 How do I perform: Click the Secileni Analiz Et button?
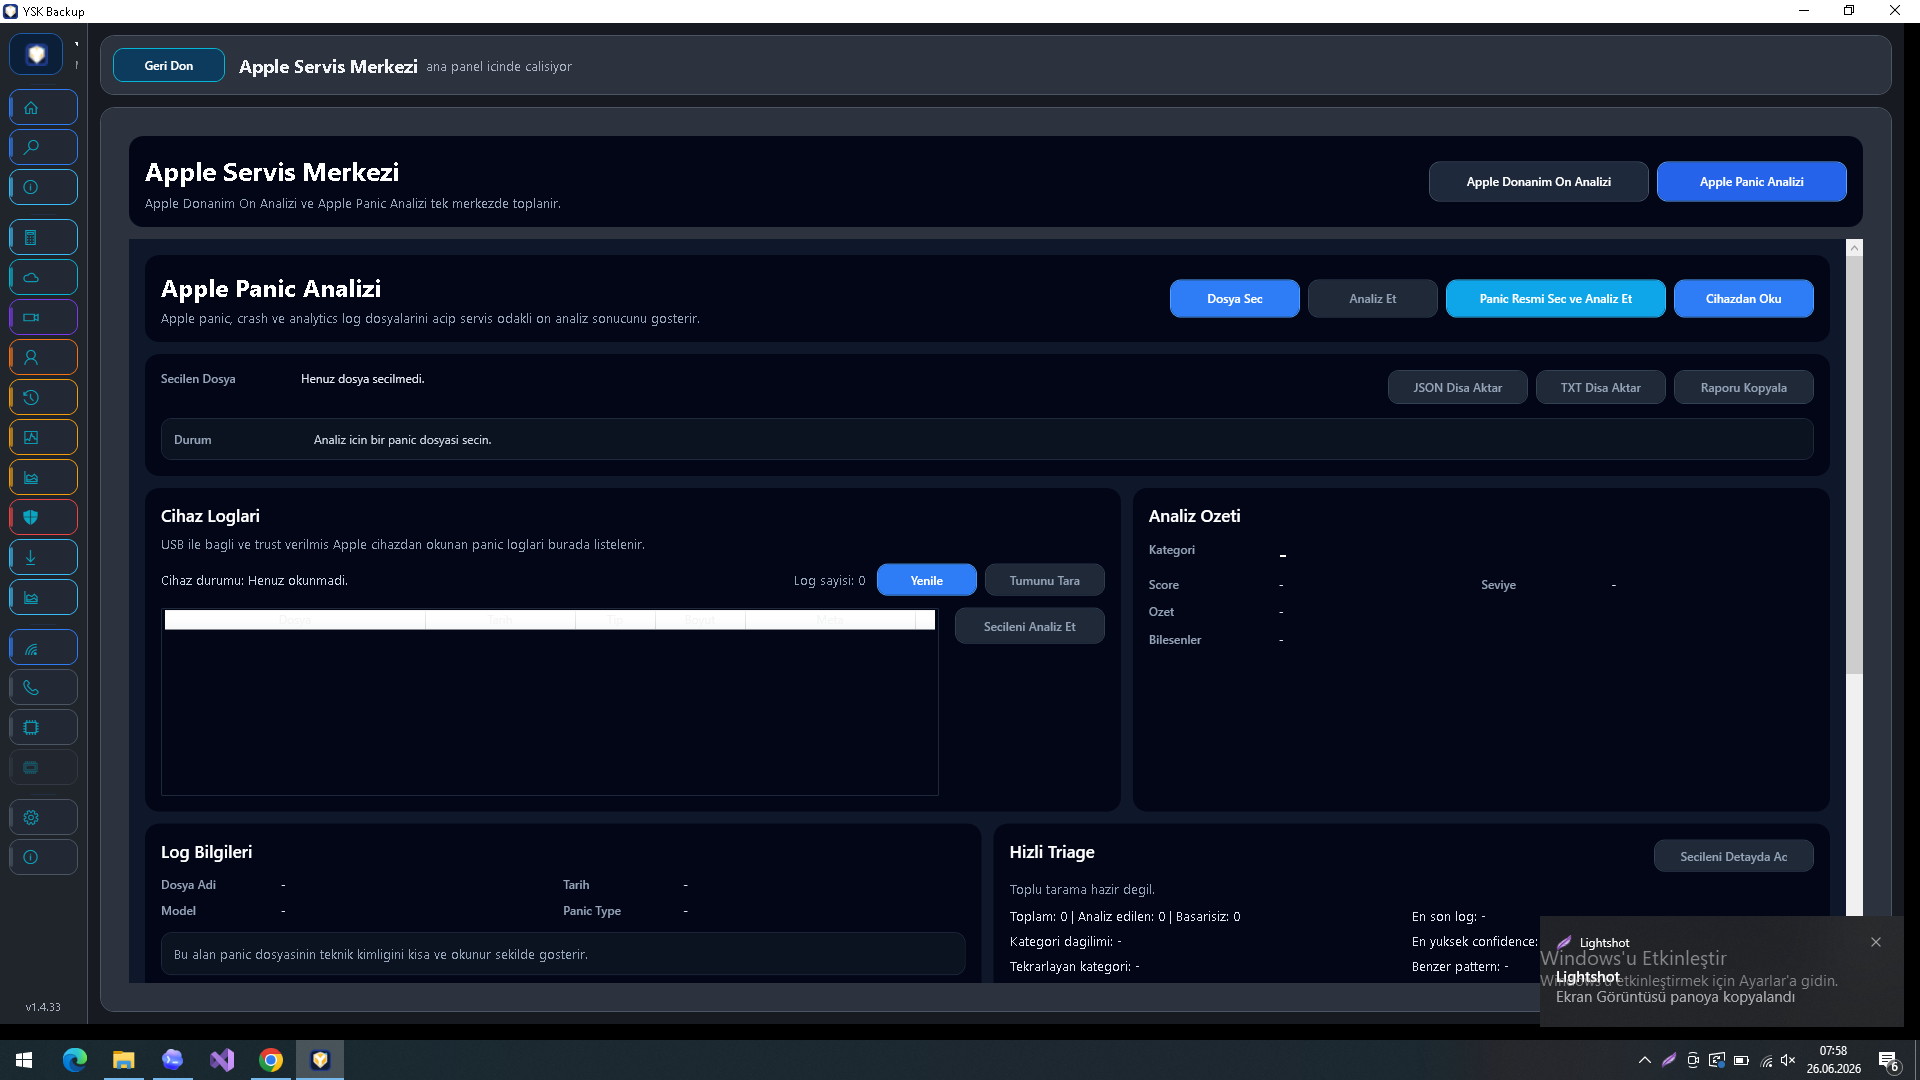coord(1029,627)
